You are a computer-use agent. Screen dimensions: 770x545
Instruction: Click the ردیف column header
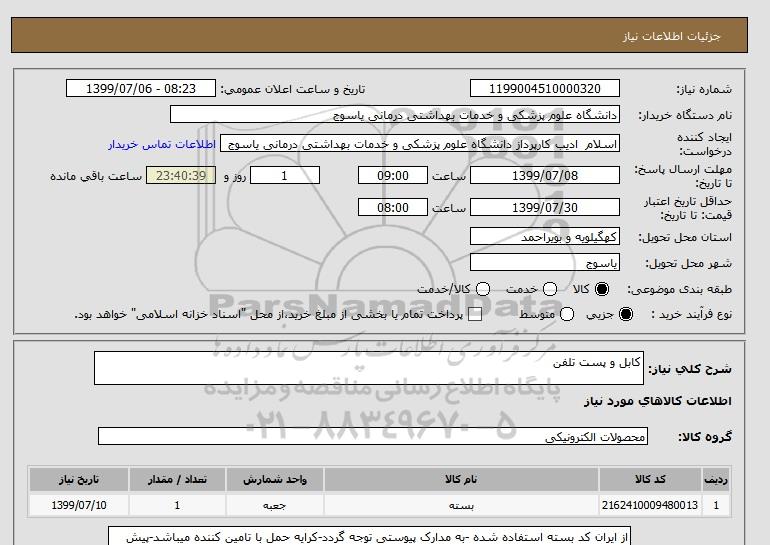click(716, 480)
